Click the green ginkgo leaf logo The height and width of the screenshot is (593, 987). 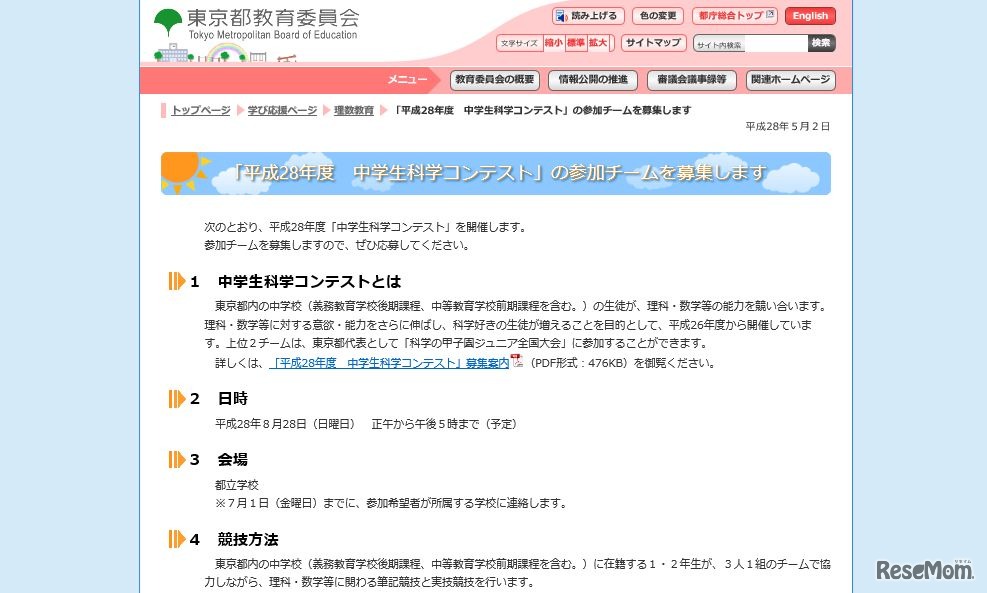(167, 22)
